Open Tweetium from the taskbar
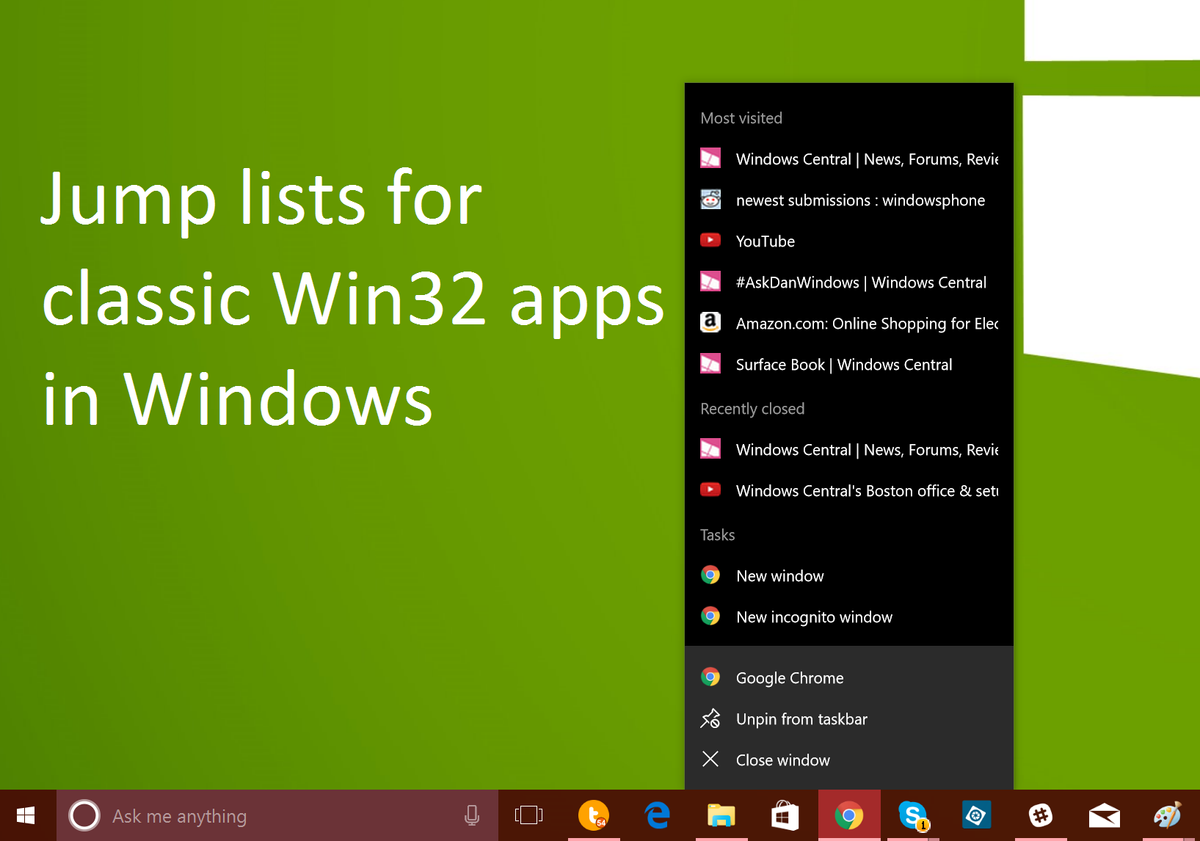Image resolution: width=1200 pixels, height=841 pixels. pos(594,816)
